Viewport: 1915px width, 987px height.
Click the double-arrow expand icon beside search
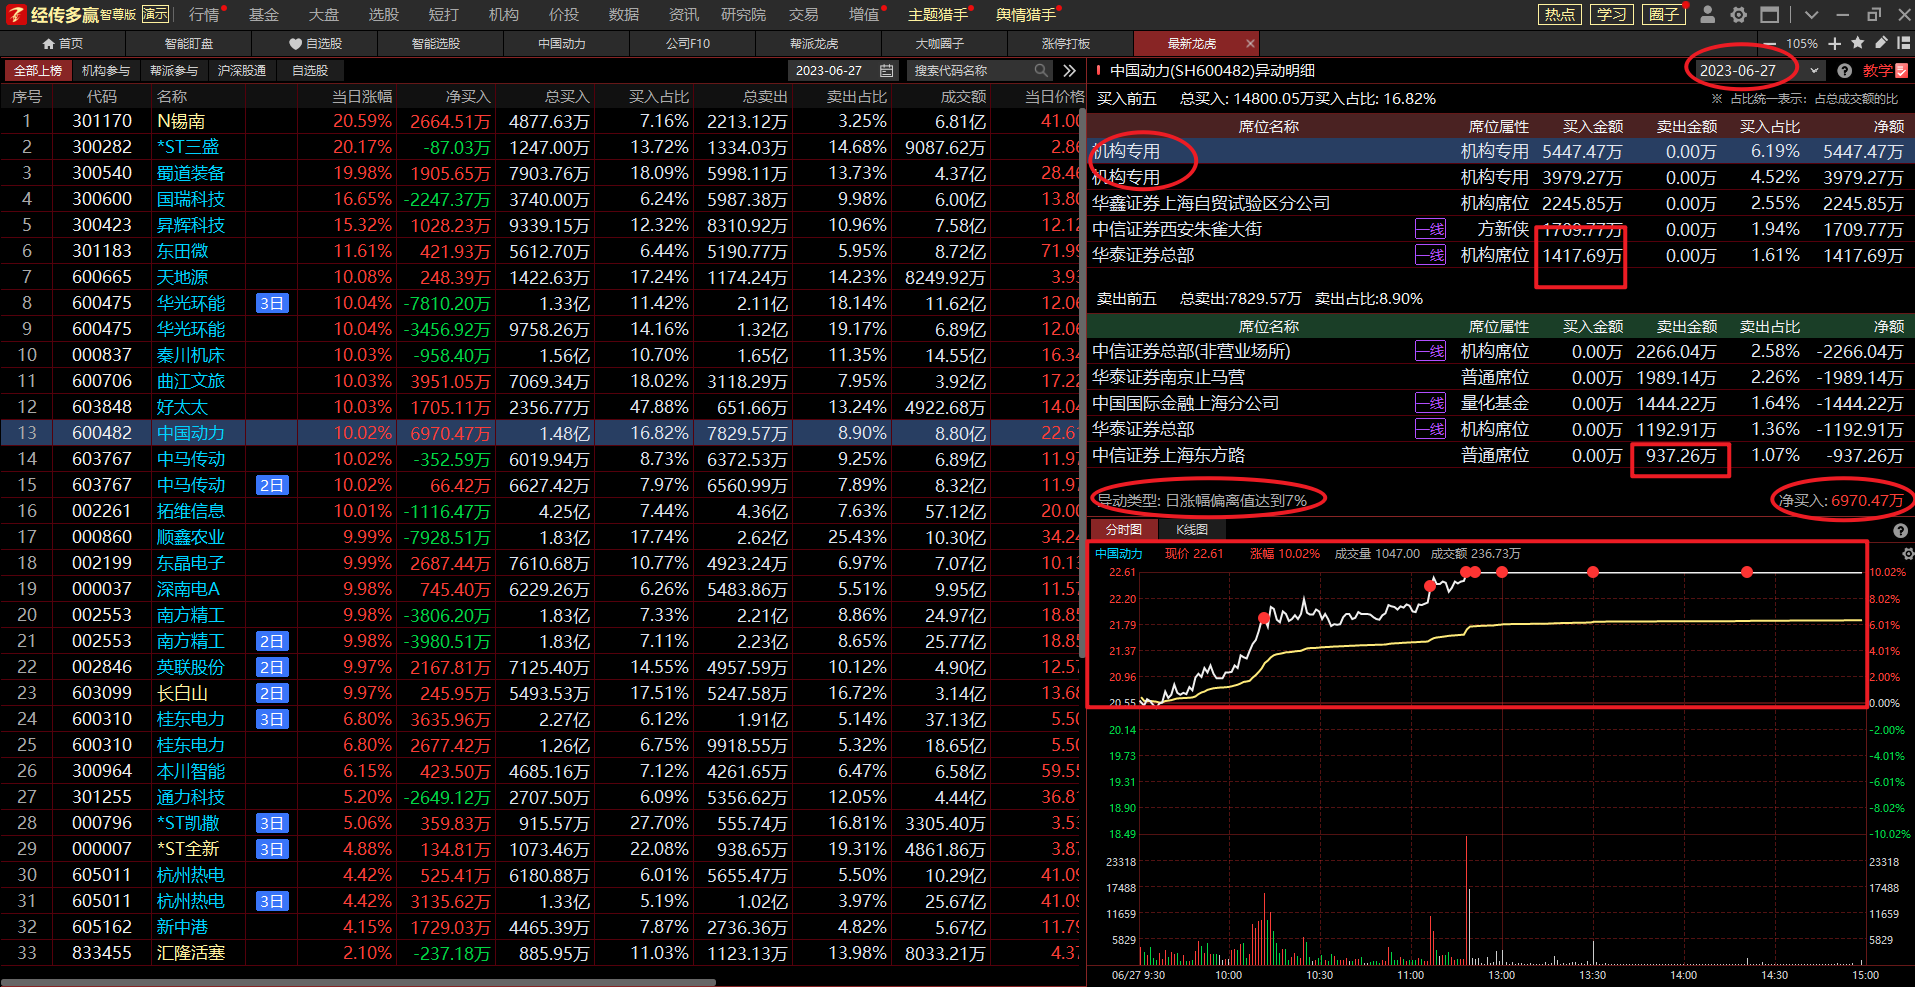(x=1070, y=71)
